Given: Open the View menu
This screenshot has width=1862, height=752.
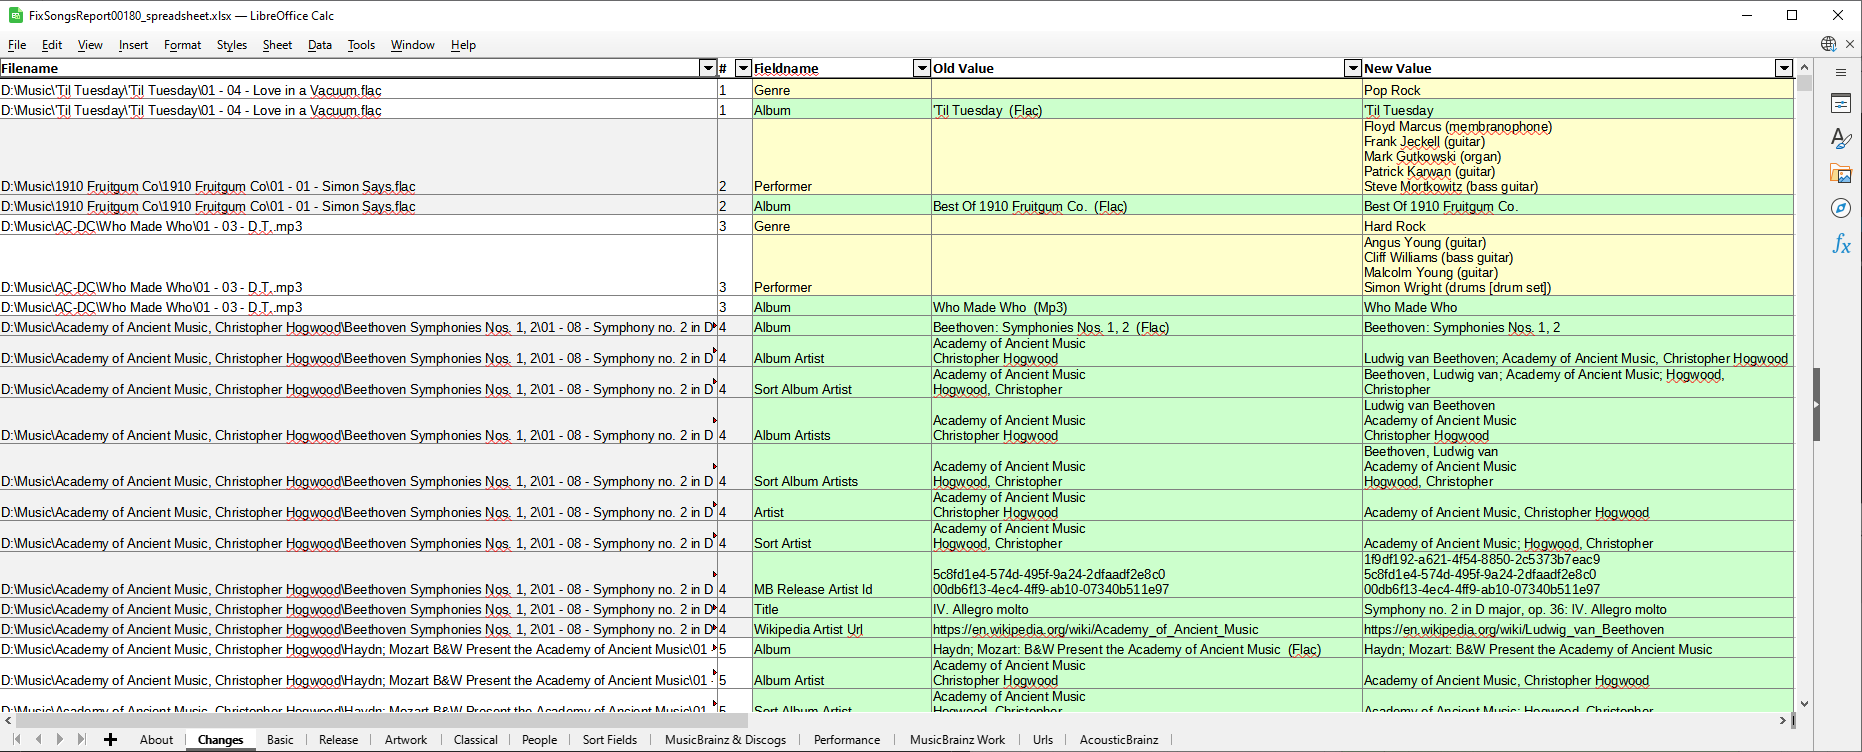Looking at the screenshot, I should 90,45.
